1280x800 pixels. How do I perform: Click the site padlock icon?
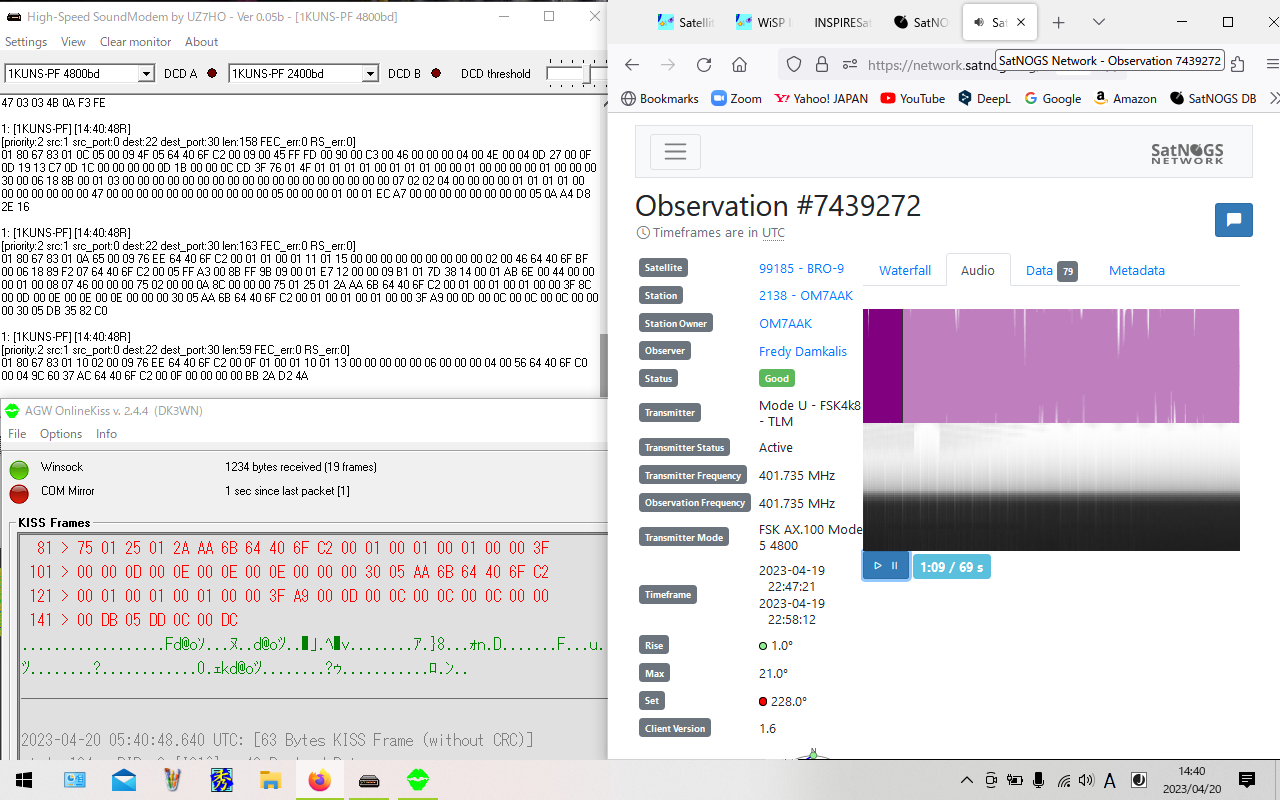(822, 64)
